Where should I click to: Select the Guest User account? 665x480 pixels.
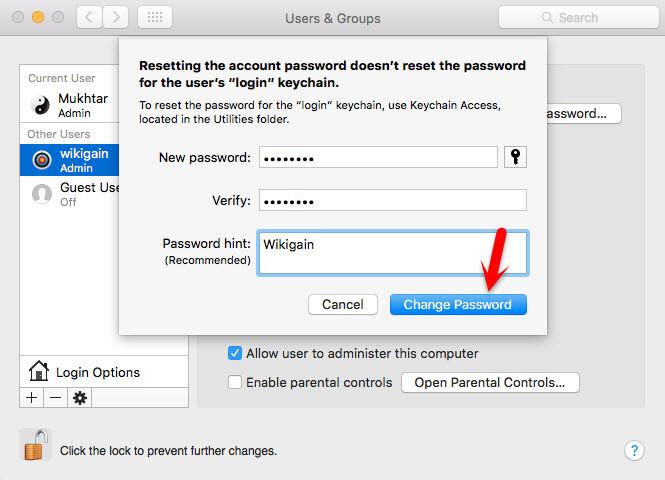[x=69, y=194]
